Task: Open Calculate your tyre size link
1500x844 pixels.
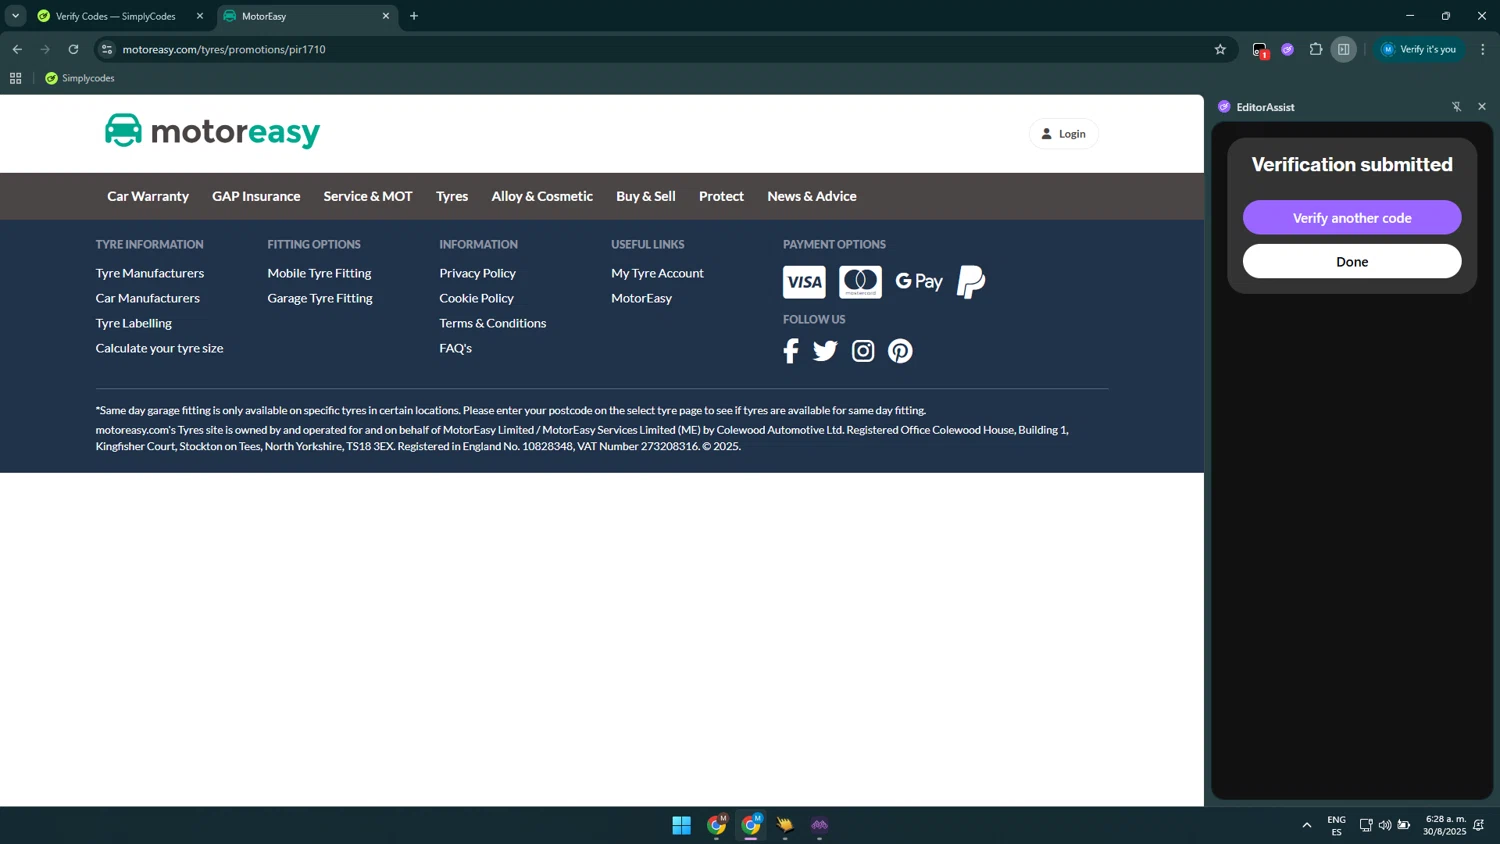Action: 160,348
